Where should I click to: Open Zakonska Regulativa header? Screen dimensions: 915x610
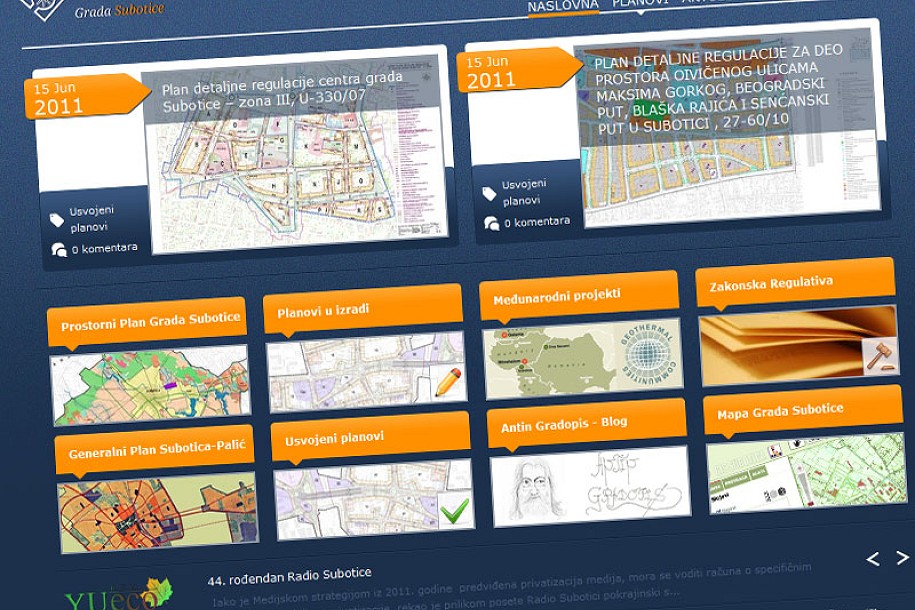point(795,283)
